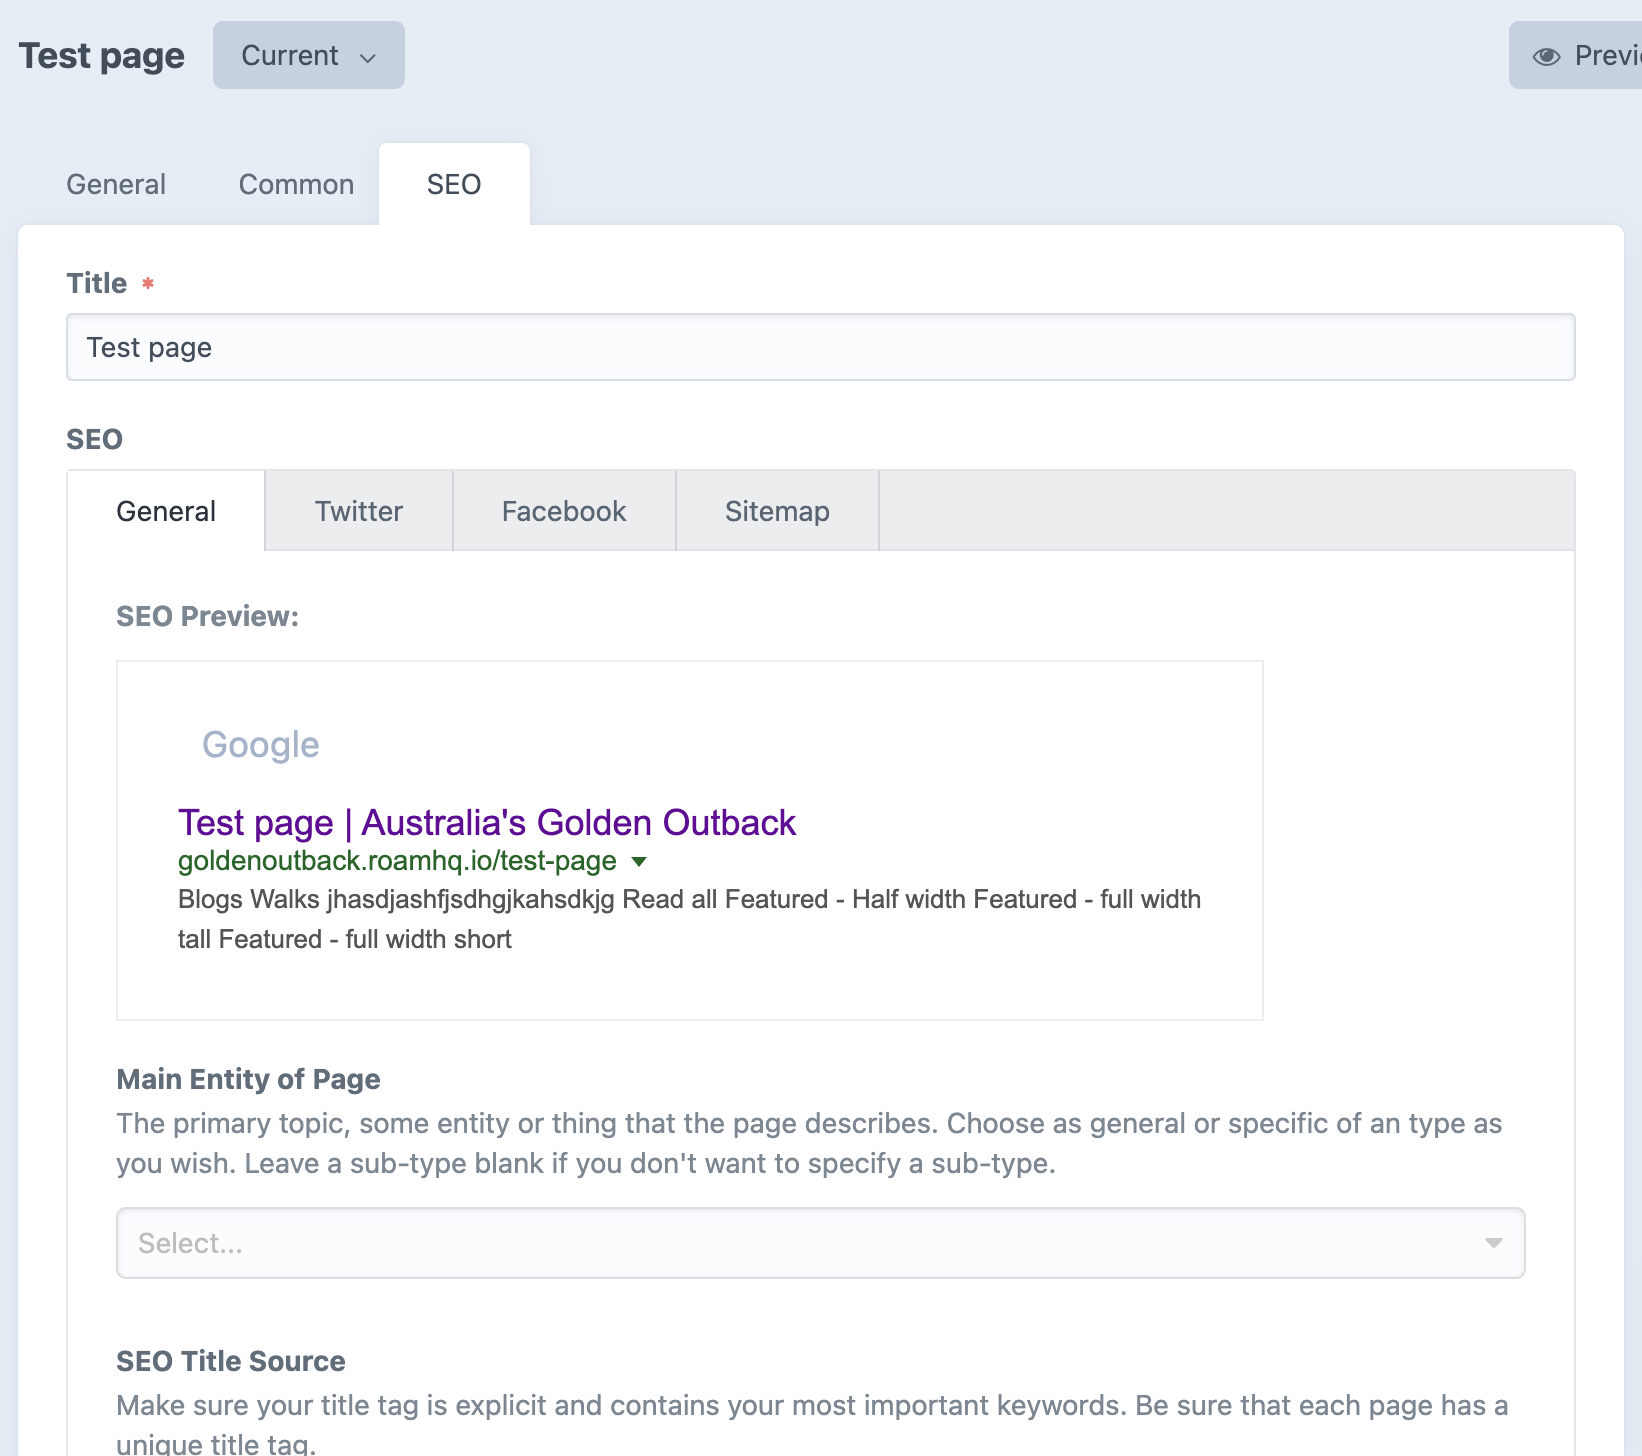Click the SEO Preview: label
1642x1456 pixels.
(x=207, y=616)
